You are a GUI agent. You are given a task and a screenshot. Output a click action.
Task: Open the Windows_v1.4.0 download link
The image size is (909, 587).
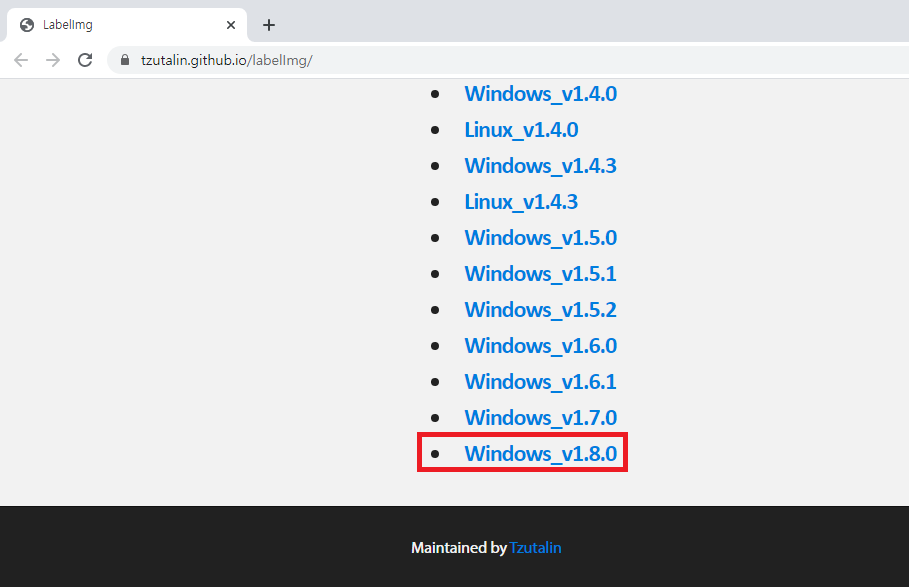pyautogui.click(x=540, y=94)
